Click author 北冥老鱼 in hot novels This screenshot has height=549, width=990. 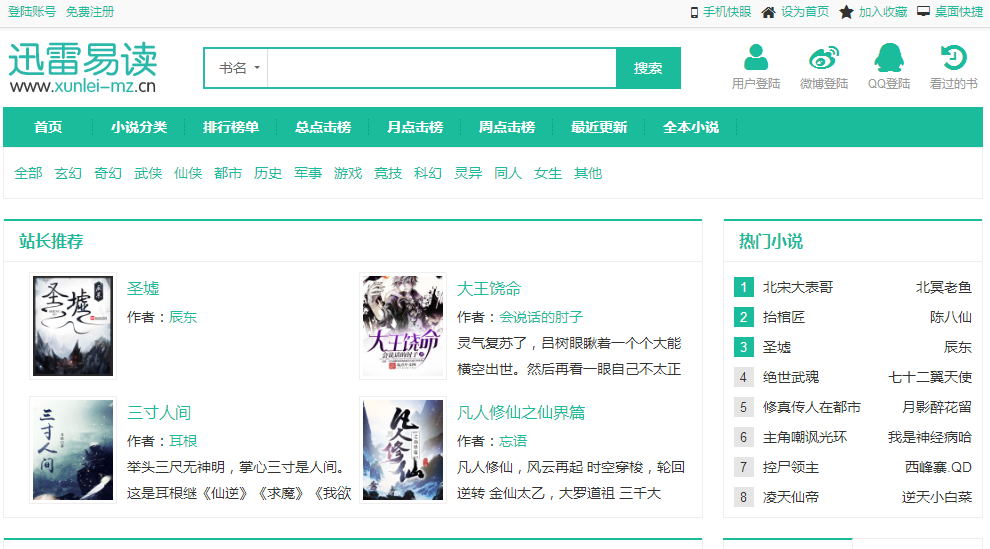pyautogui.click(x=944, y=287)
